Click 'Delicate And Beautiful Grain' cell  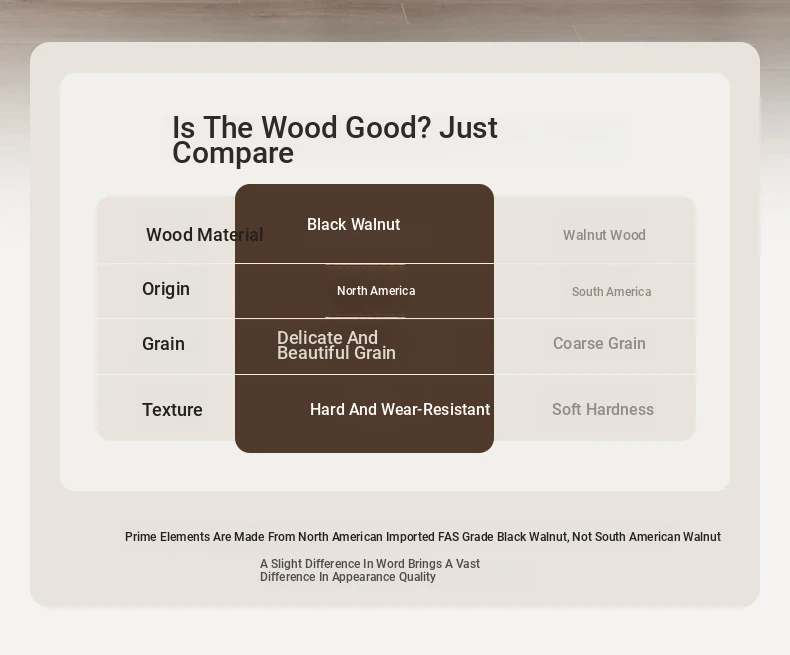[337, 345]
